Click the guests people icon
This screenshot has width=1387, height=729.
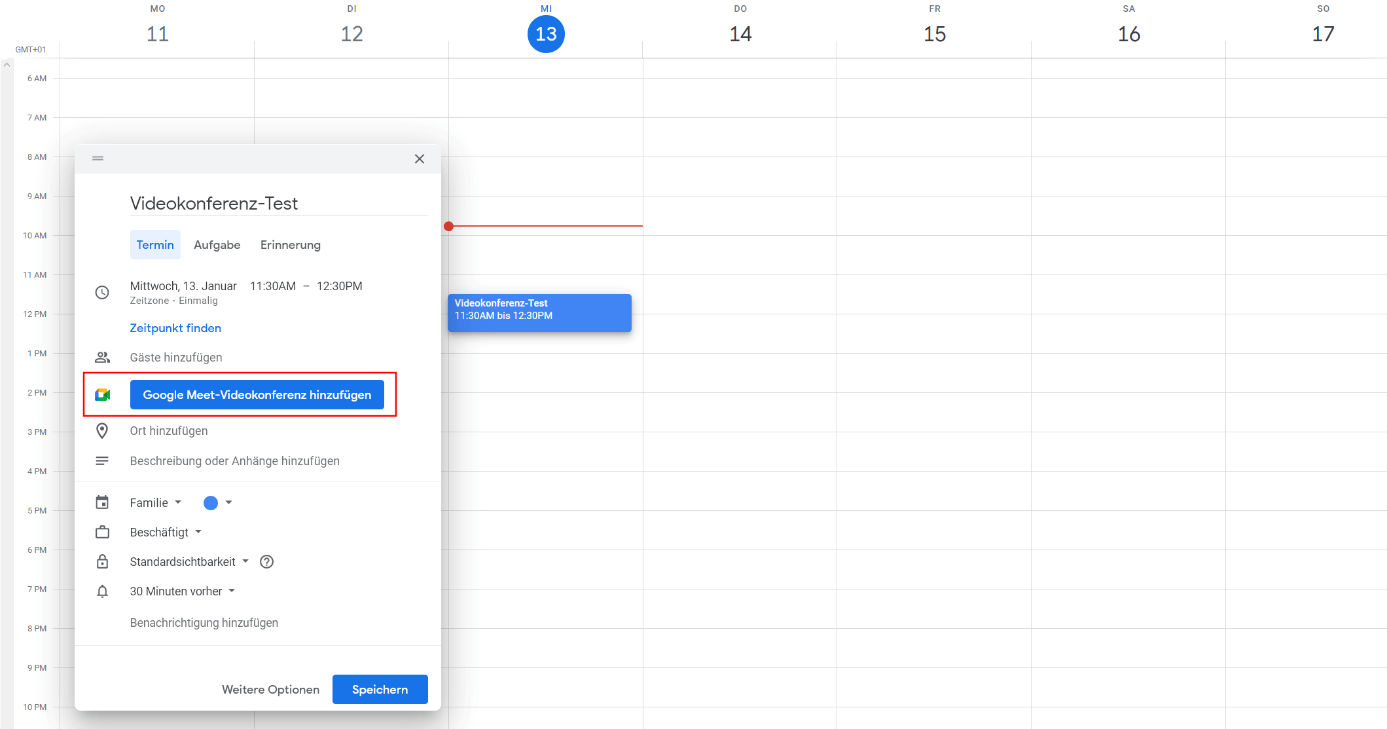point(102,357)
